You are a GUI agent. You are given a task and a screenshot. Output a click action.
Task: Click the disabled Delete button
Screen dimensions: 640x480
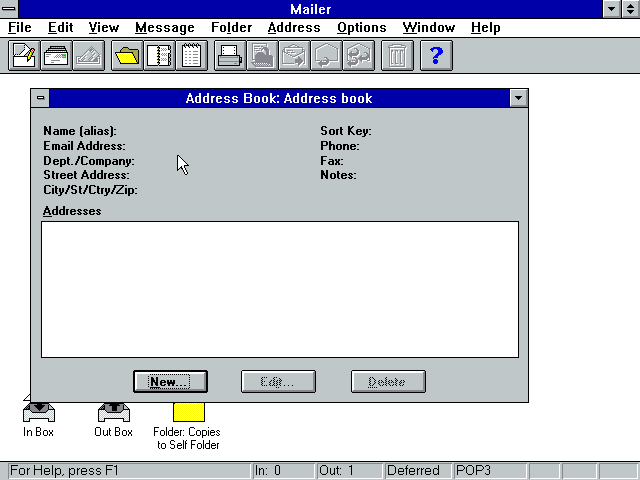coord(388,382)
